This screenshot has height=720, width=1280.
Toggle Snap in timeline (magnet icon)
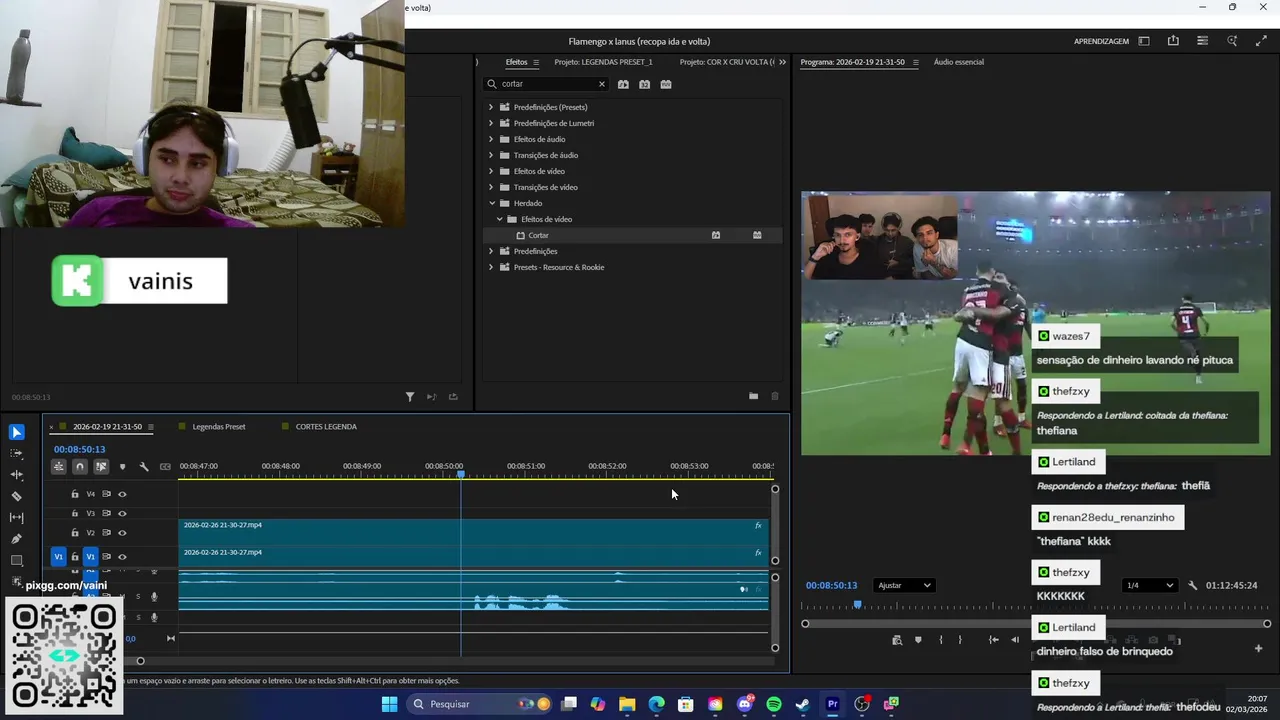(80, 467)
